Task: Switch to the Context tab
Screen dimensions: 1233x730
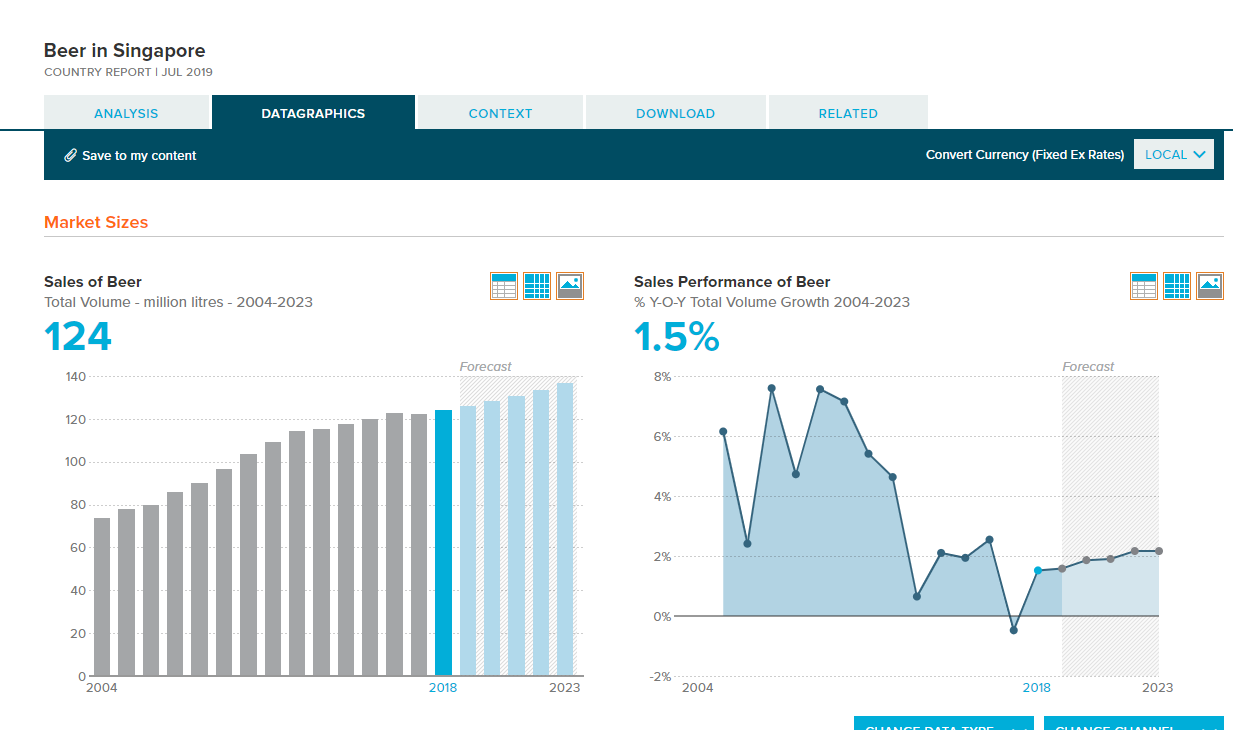Action: tap(500, 113)
